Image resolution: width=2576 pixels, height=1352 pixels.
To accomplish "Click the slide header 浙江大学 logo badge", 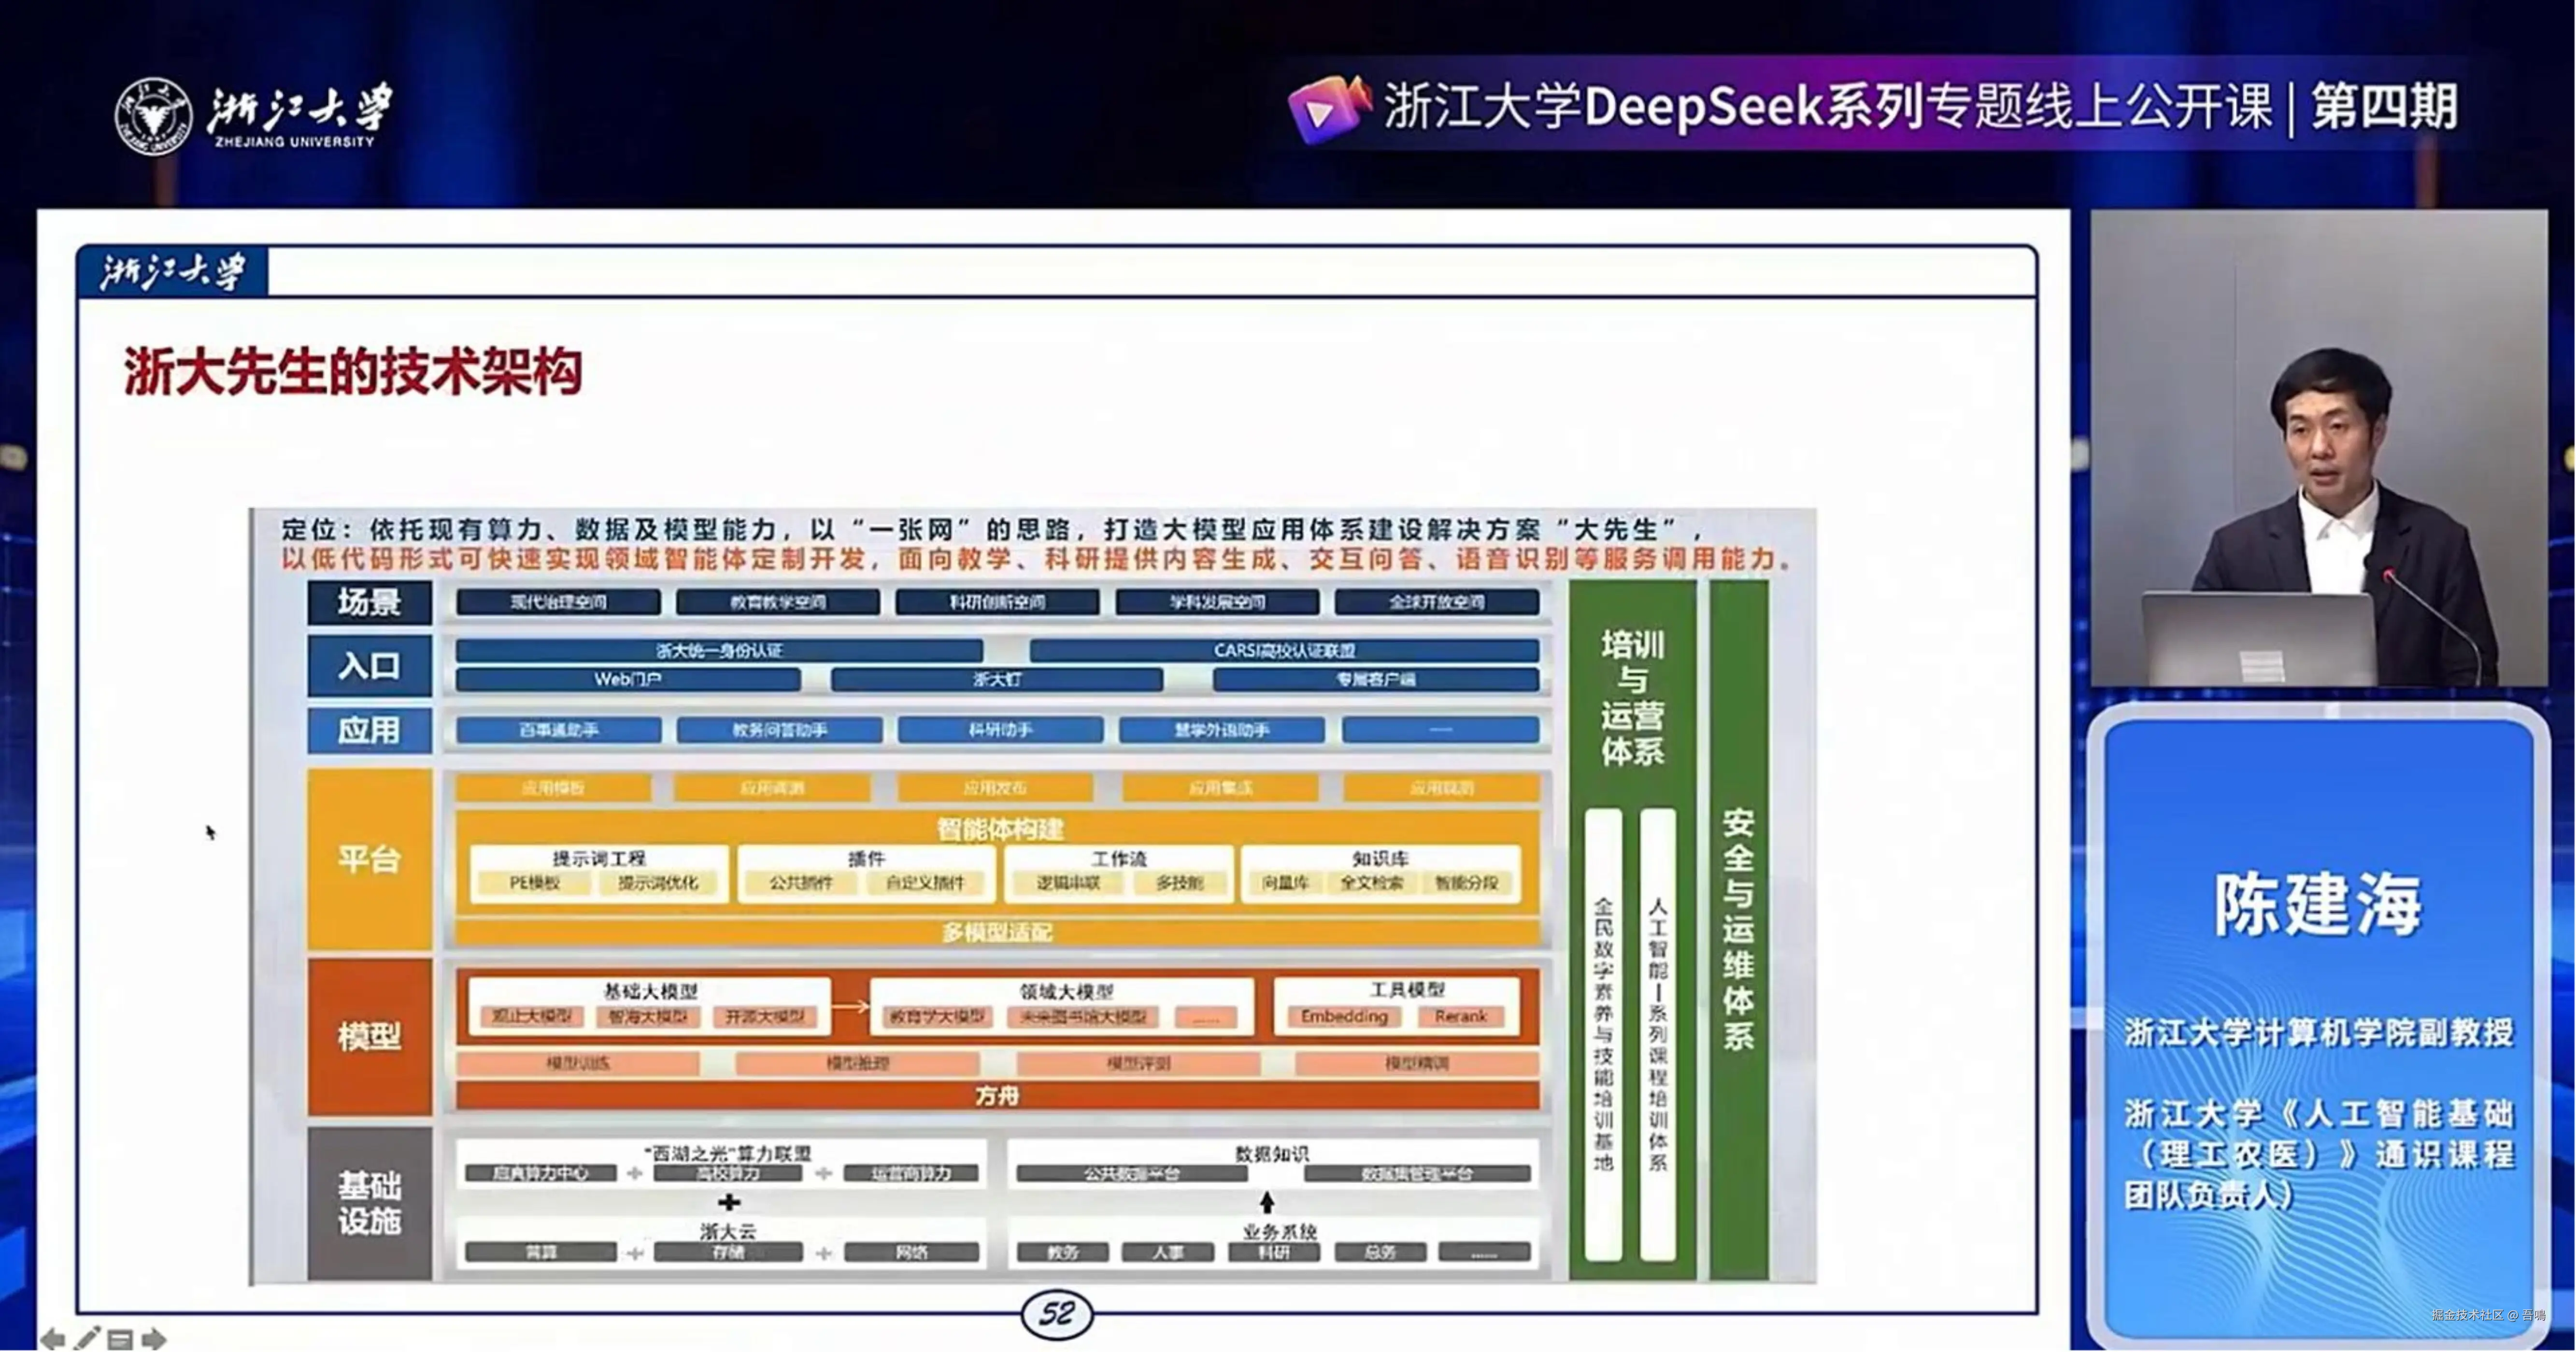I will pyautogui.click(x=172, y=272).
